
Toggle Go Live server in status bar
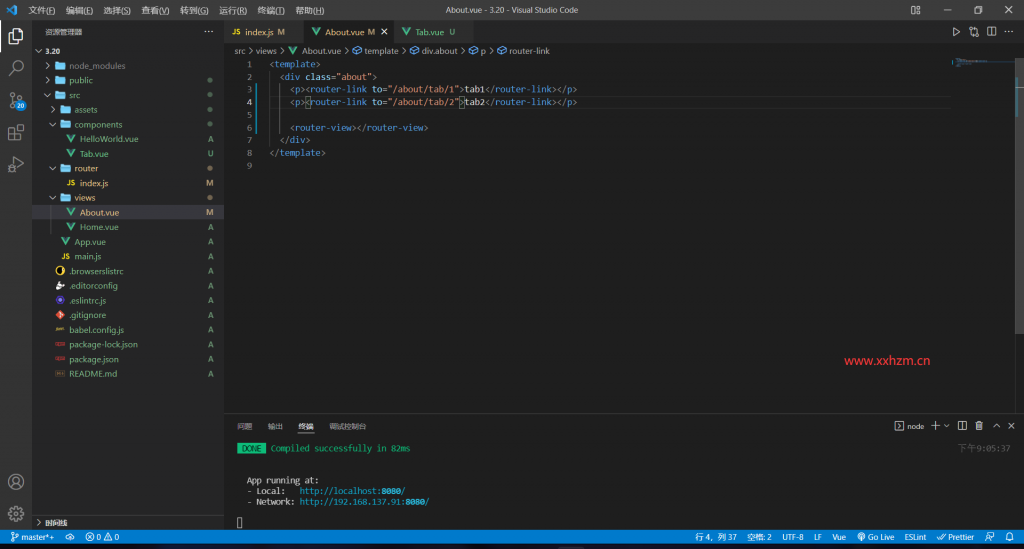[875, 537]
